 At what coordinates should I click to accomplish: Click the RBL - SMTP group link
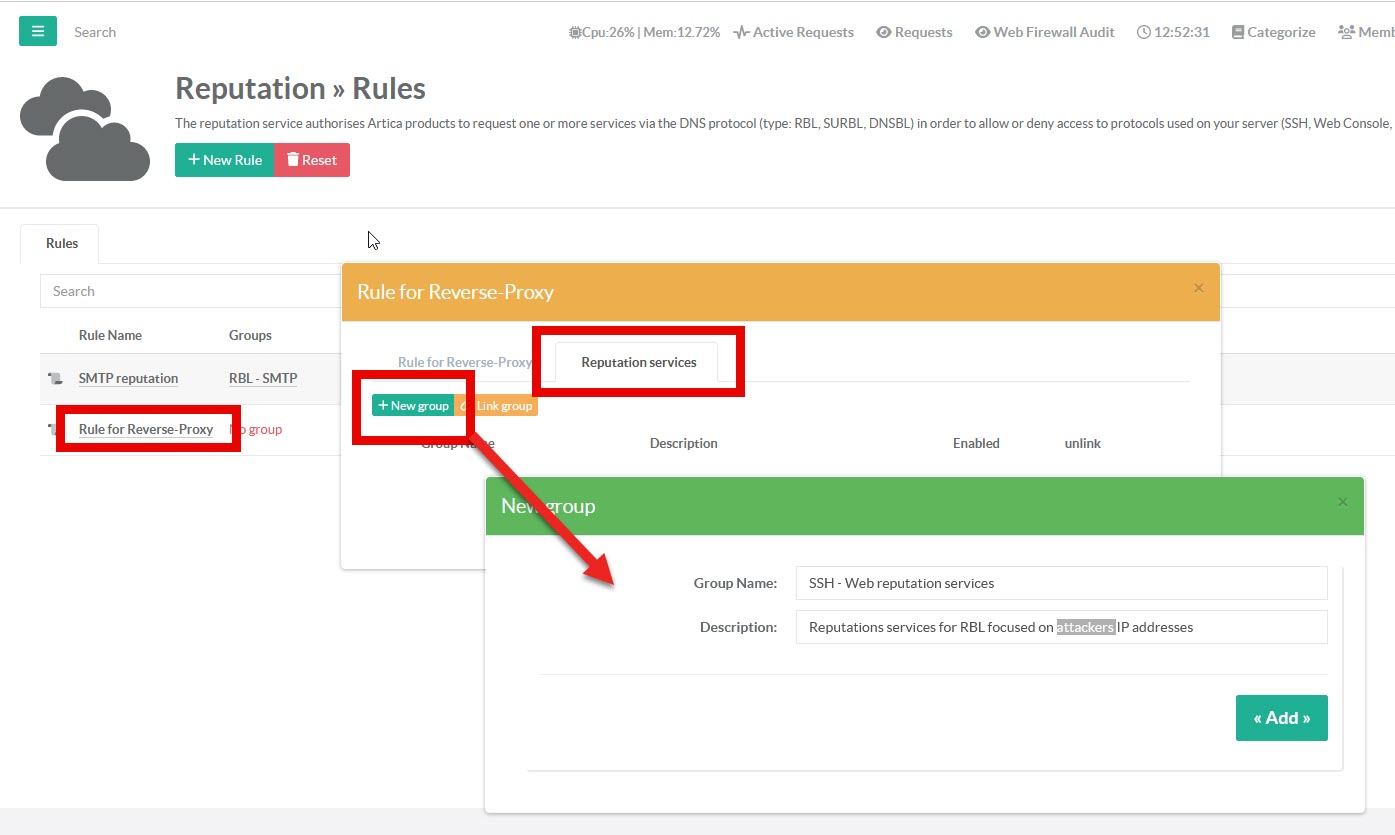[262, 378]
